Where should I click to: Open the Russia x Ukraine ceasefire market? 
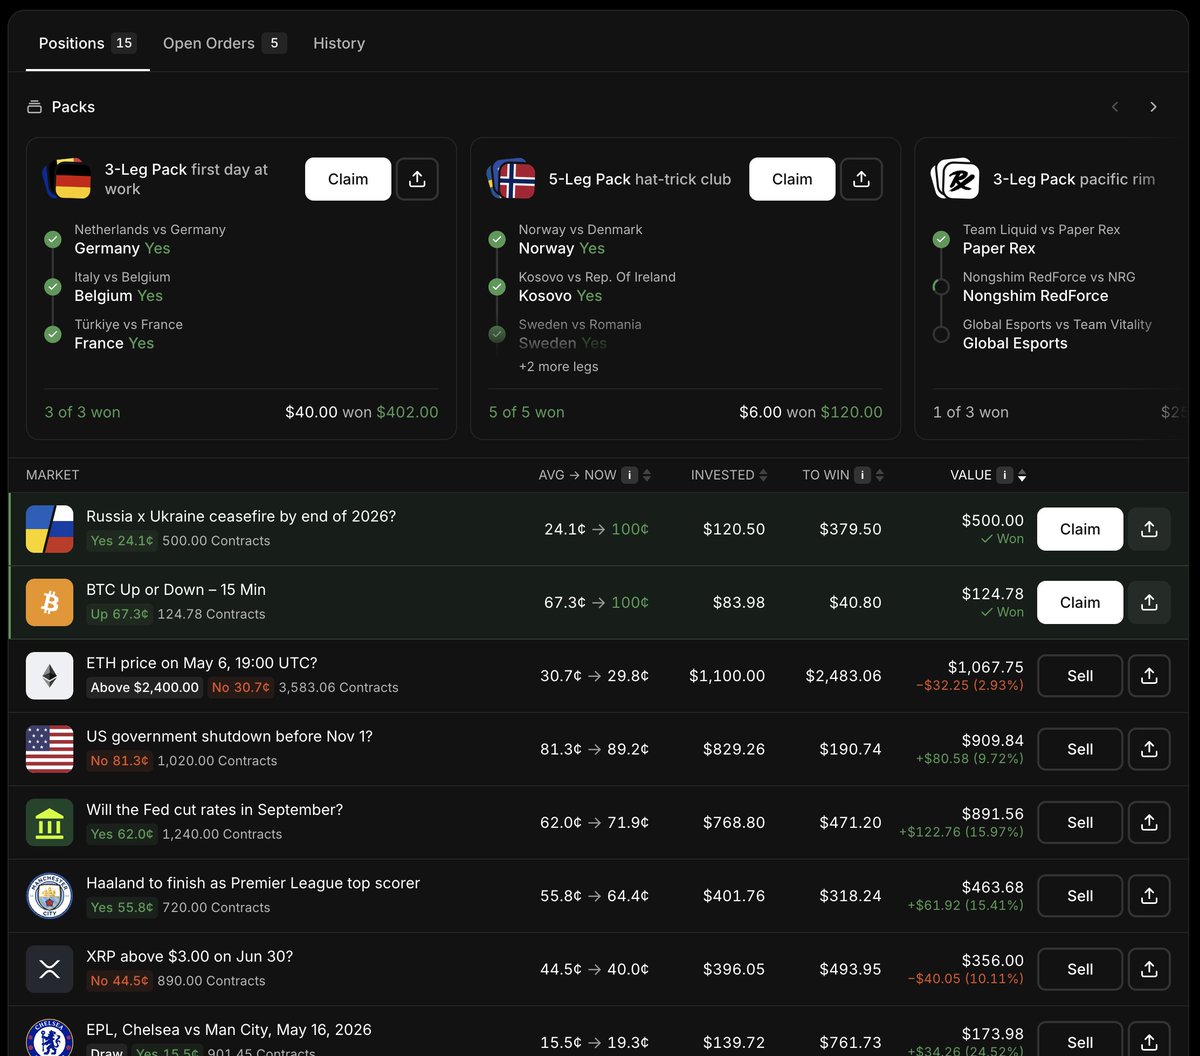pos(241,516)
